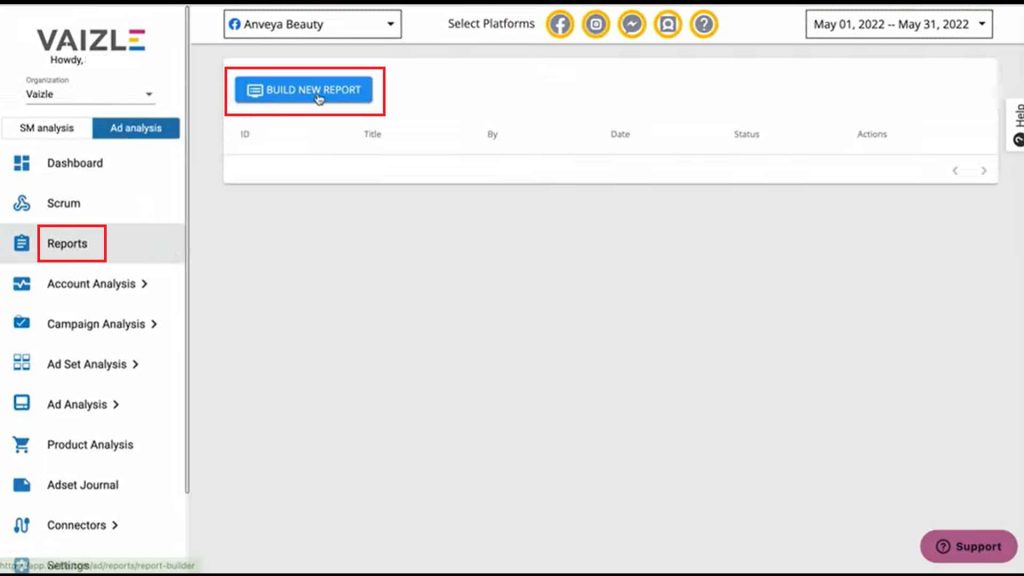
Task: Open the Support chat button
Action: pos(968,547)
